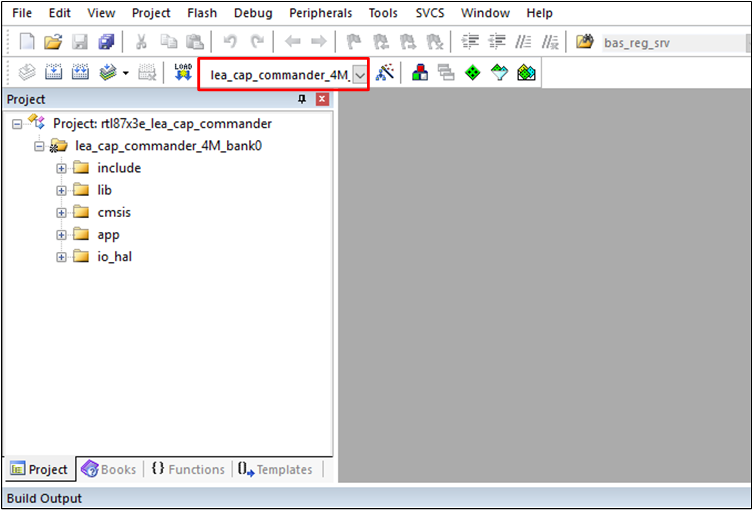Select the io_hal folder
Viewport: 753px width, 510px height.
click(114, 256)
